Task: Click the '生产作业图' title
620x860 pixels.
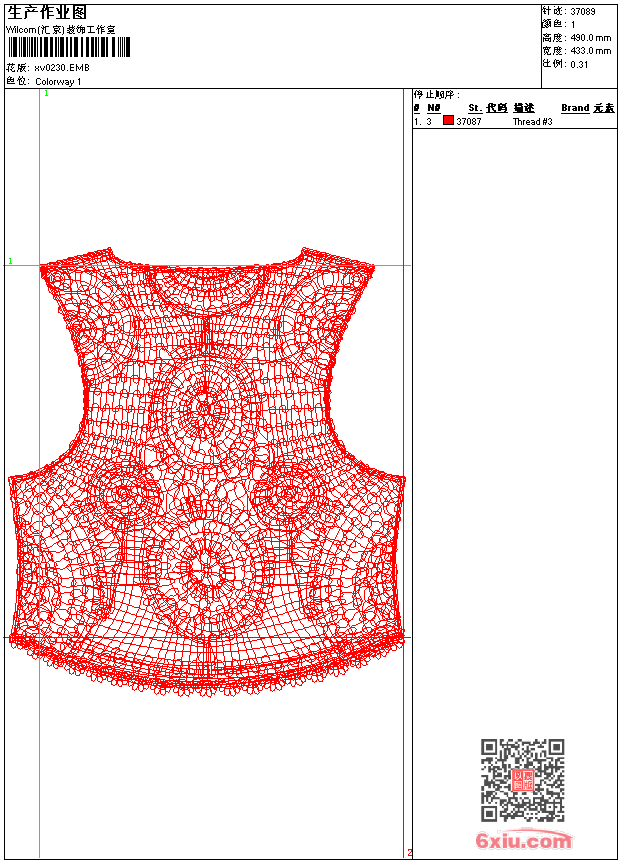Action: click(47, 12)
